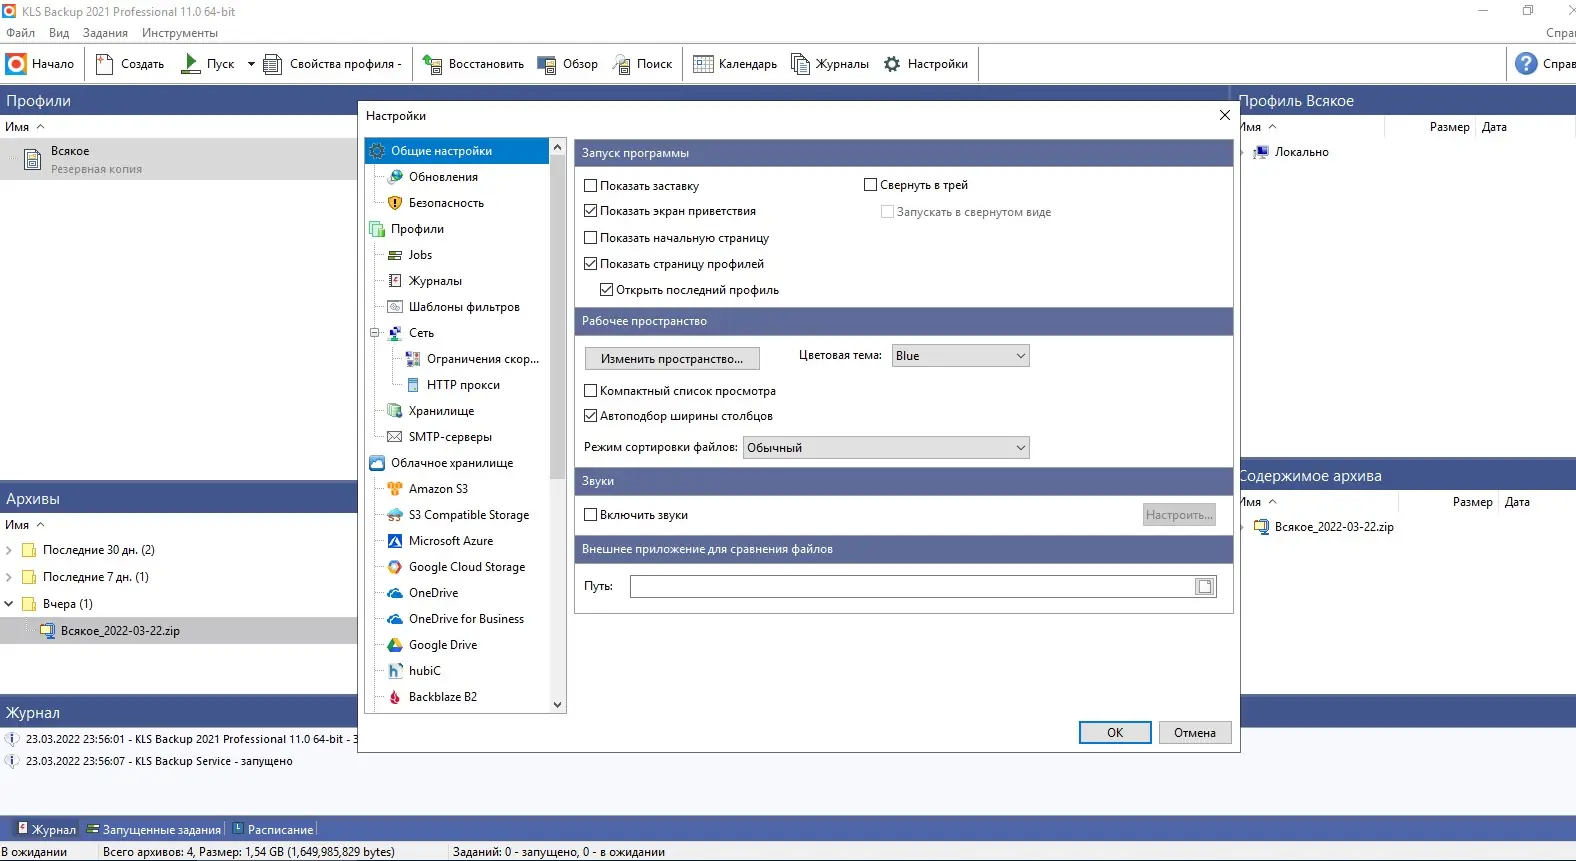Open the Задания menu
1576x861 pixels.
[105, 33]
